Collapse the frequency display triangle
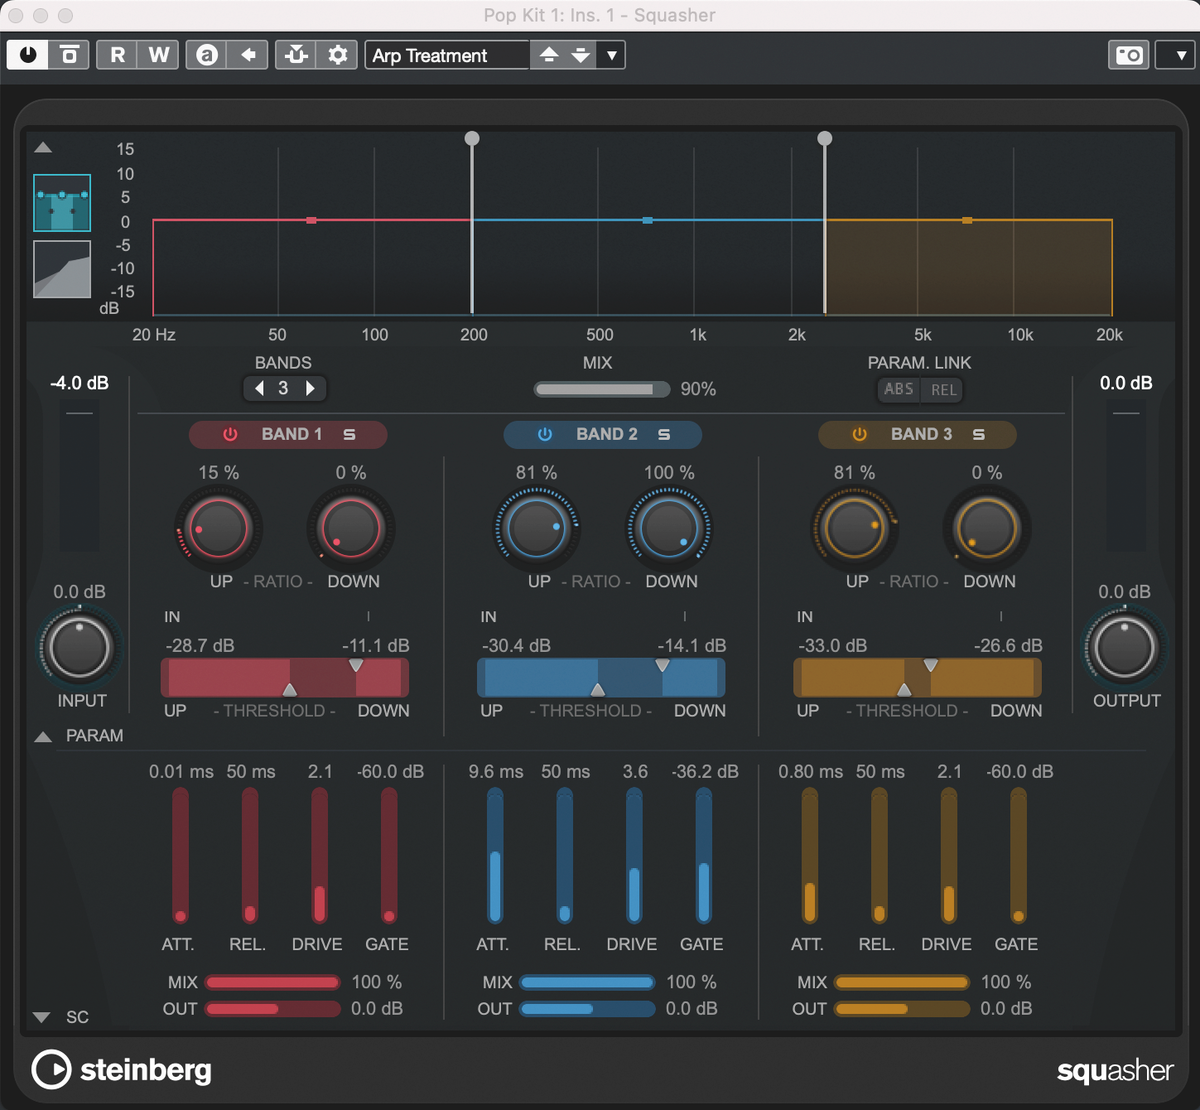Viewport: 1200px width, 1110px height. [x=43, y=148]
